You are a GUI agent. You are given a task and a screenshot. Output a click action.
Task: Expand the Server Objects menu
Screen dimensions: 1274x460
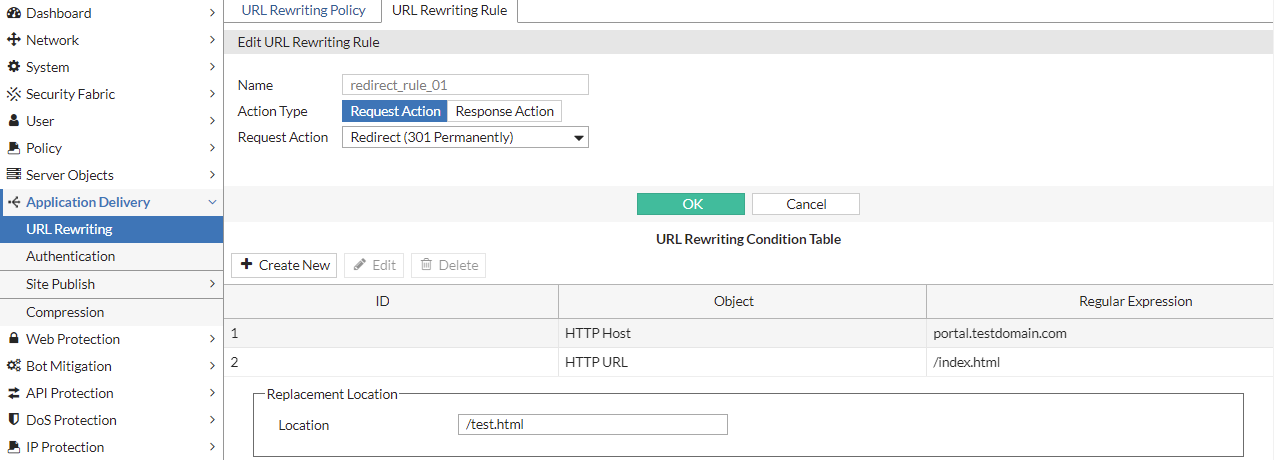pyautogui.click(x=212, y=175)
